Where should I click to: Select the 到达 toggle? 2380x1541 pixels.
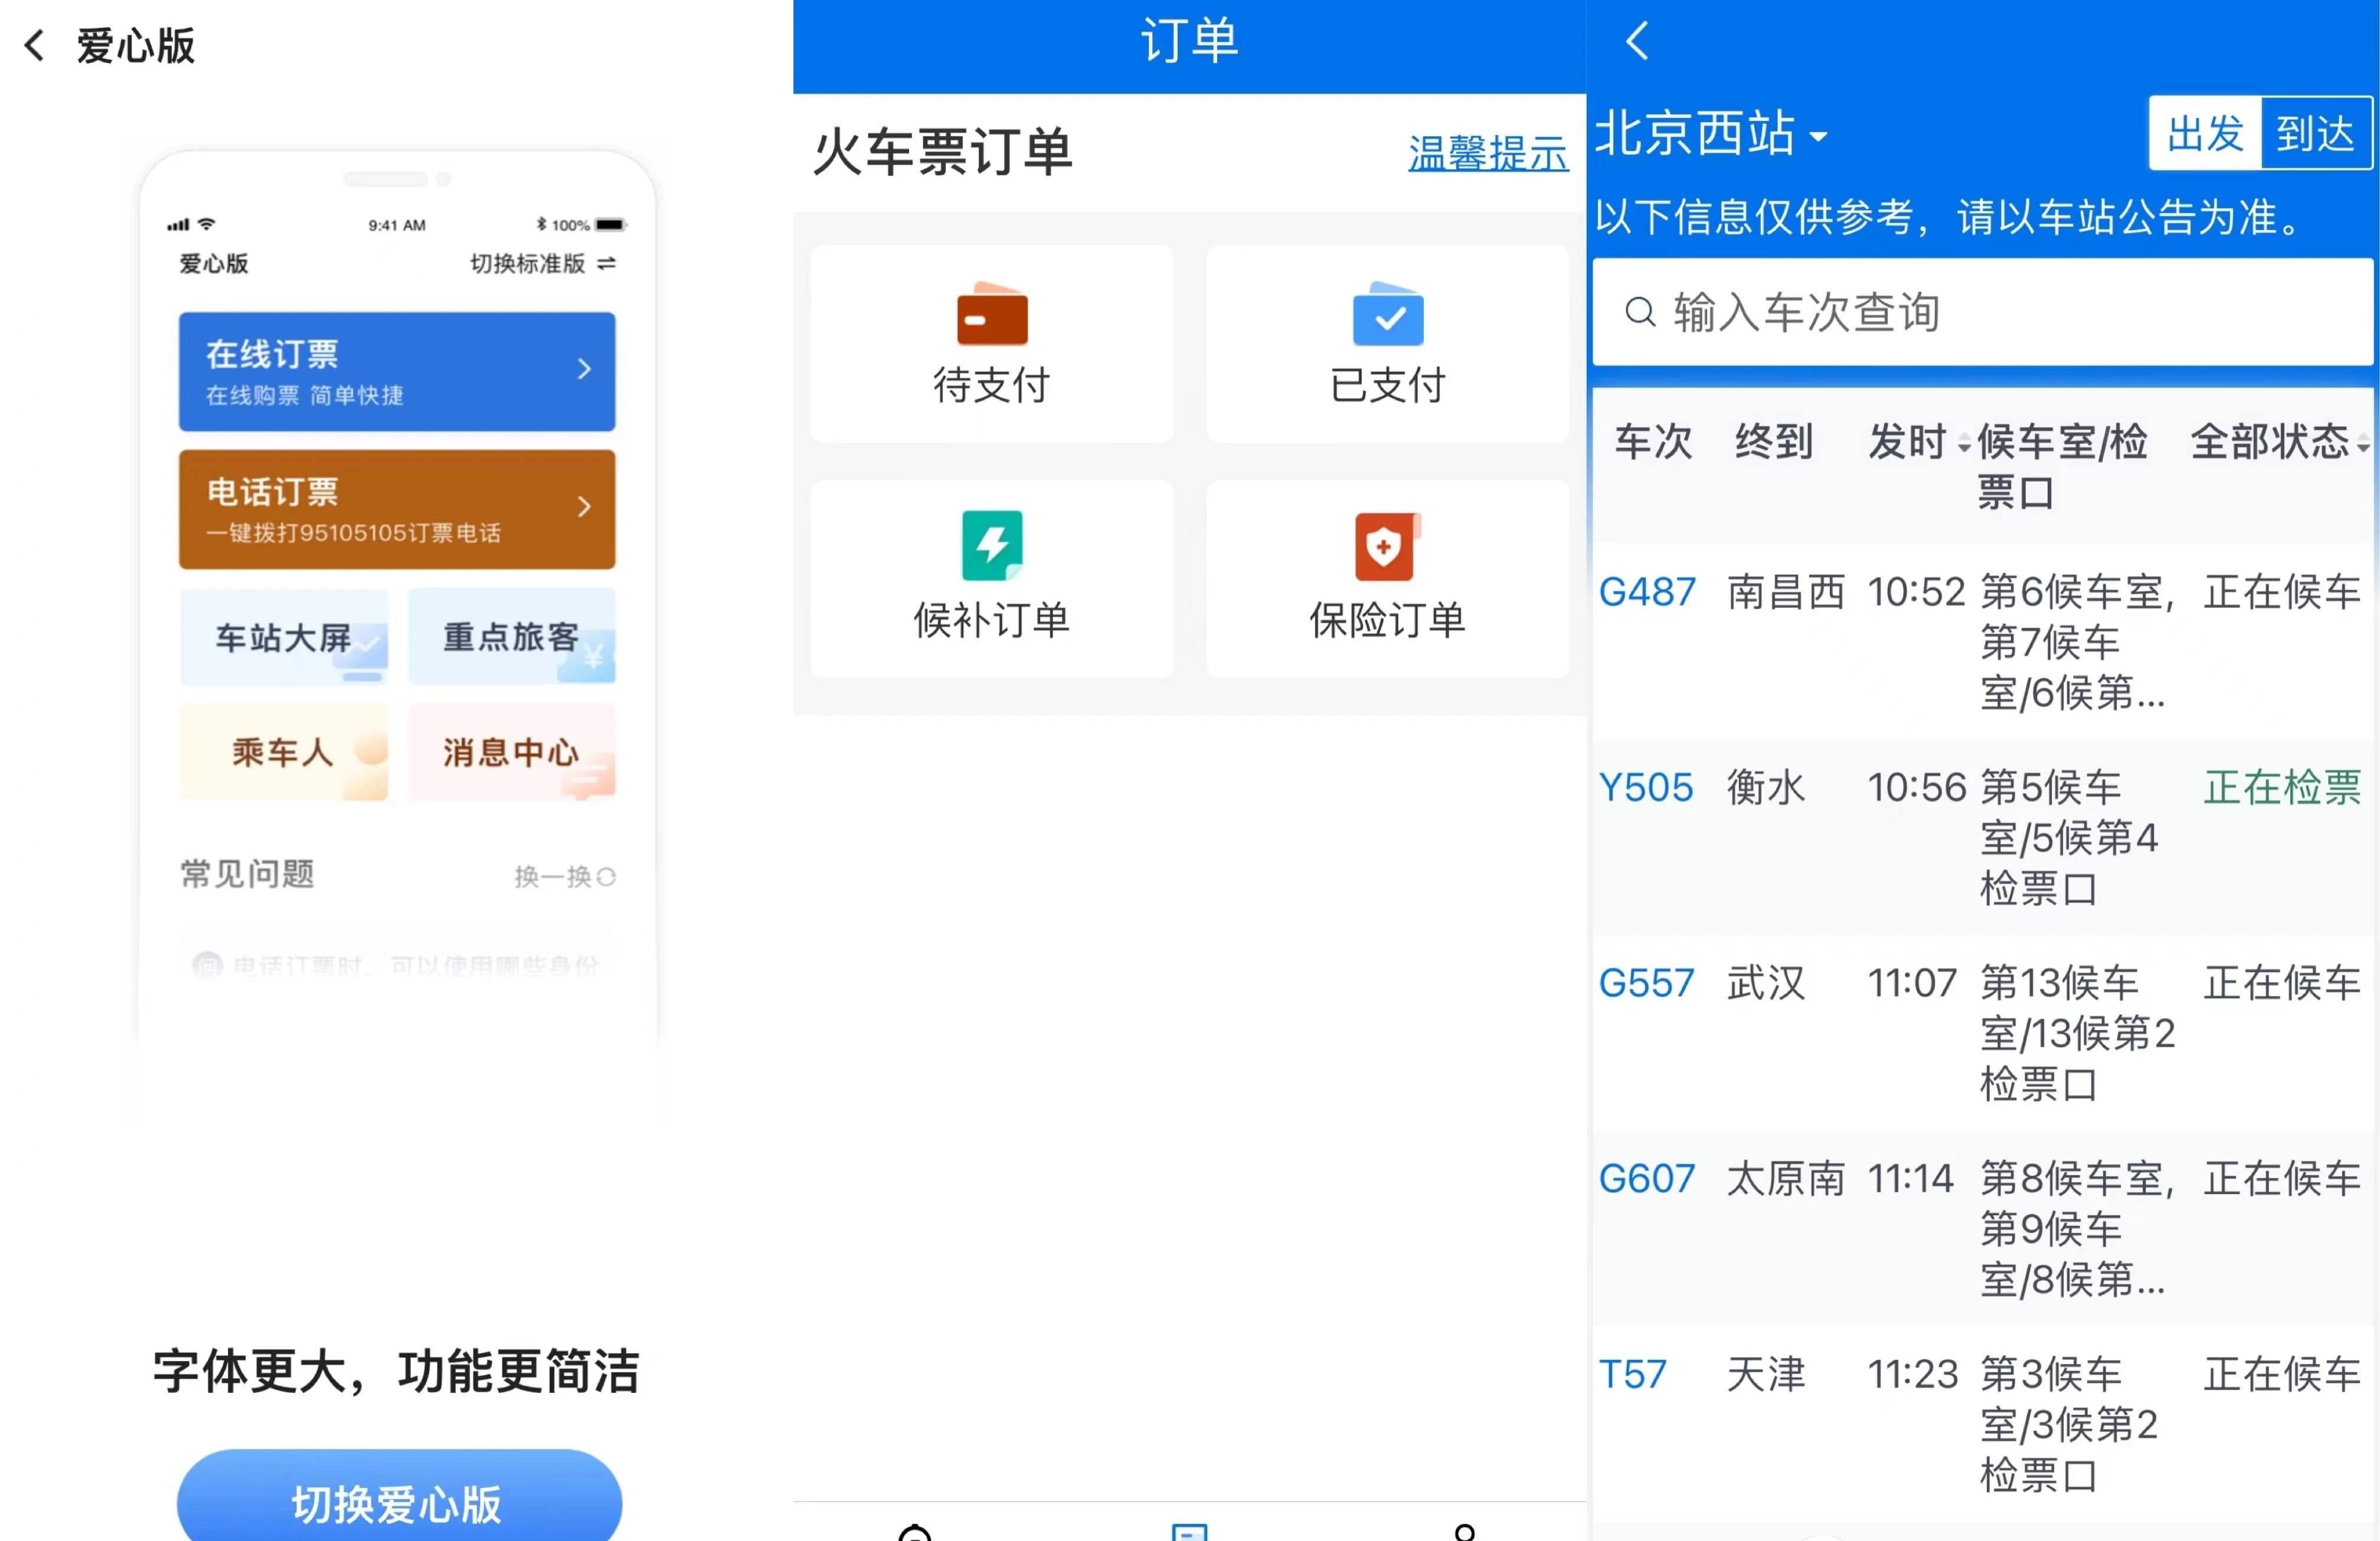(2316, 134)
